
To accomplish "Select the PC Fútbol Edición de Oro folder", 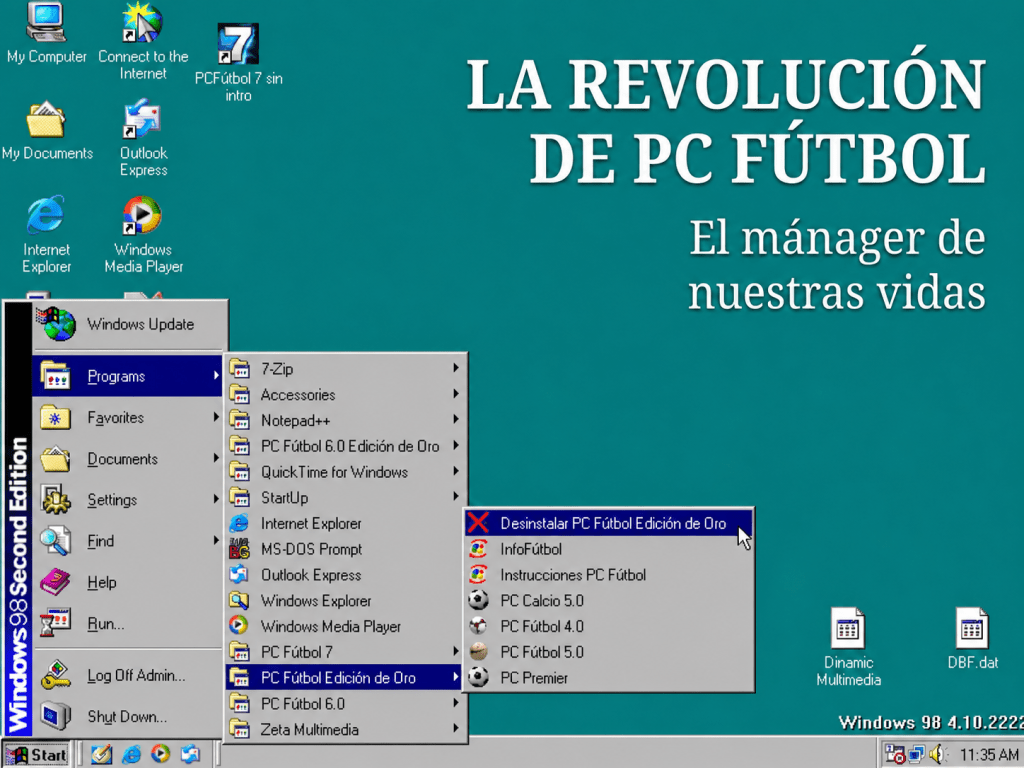I will pos(345,678).
